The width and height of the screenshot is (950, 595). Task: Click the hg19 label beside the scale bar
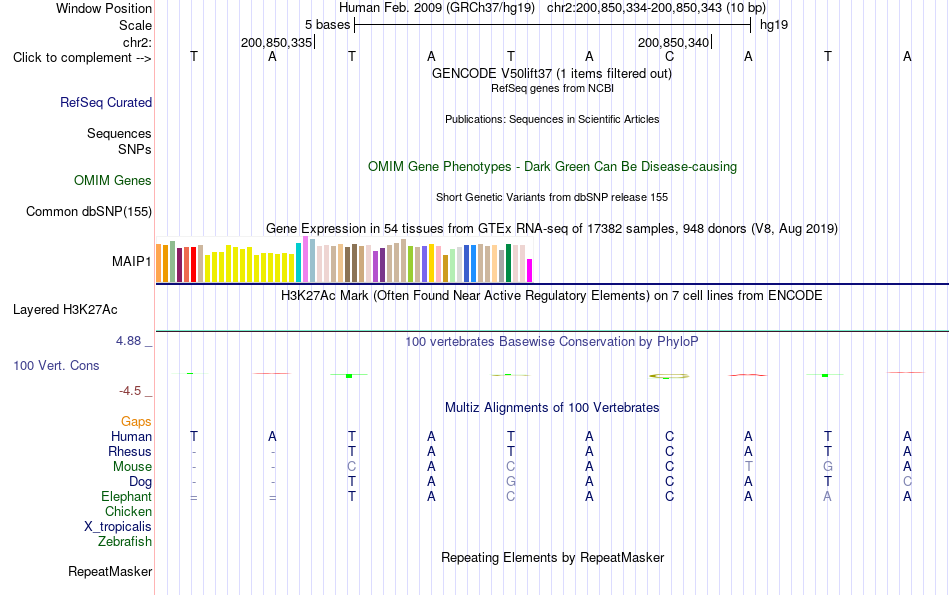[x=774, y=25]
